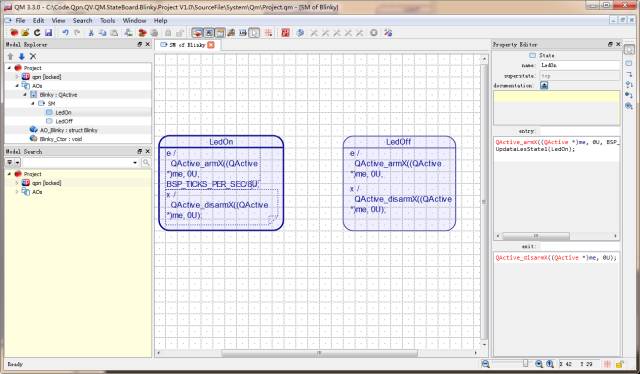Open the Search menu
Image resolution: width=640 pixels, height=374 pixels.
[82, 20]
